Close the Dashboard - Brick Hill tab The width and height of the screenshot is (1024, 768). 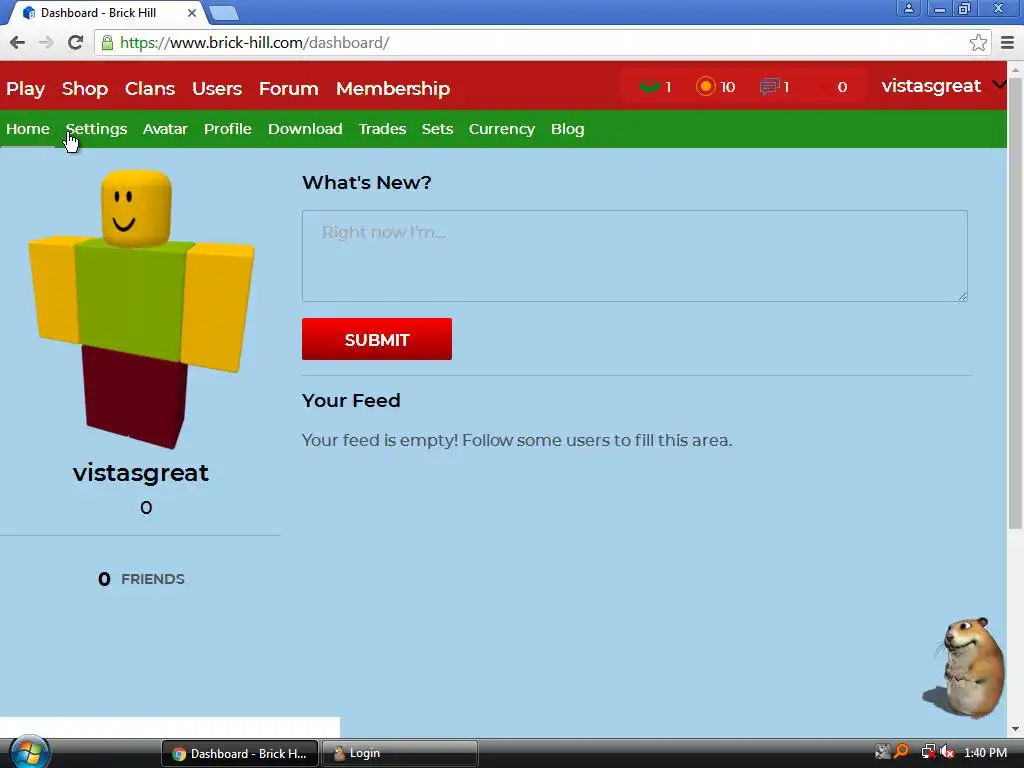point(191,12)
